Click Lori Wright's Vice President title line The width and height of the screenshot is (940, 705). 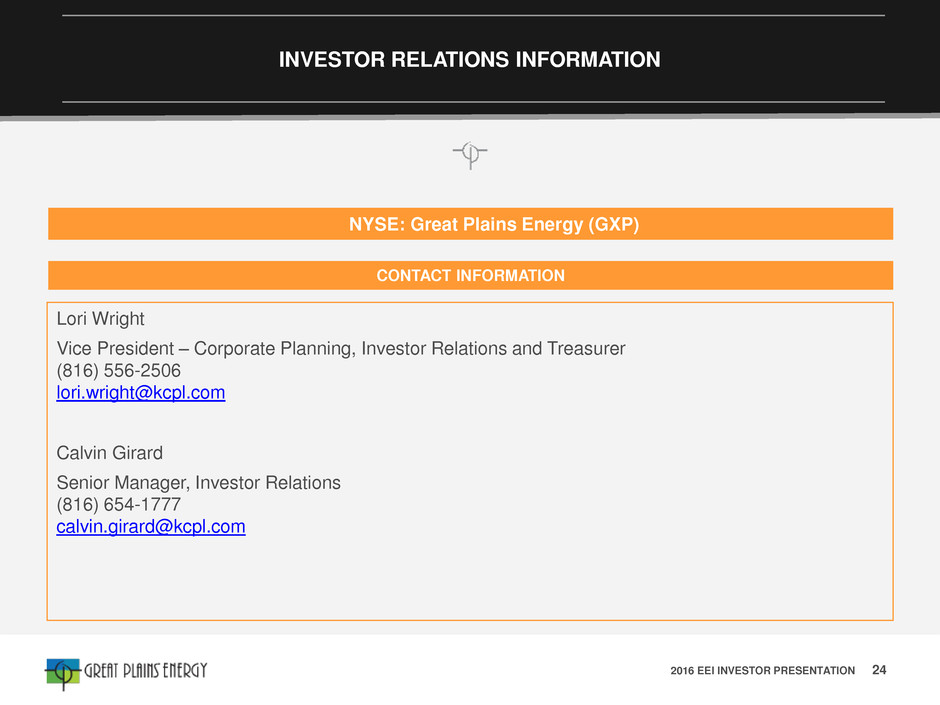coord(341,348)
